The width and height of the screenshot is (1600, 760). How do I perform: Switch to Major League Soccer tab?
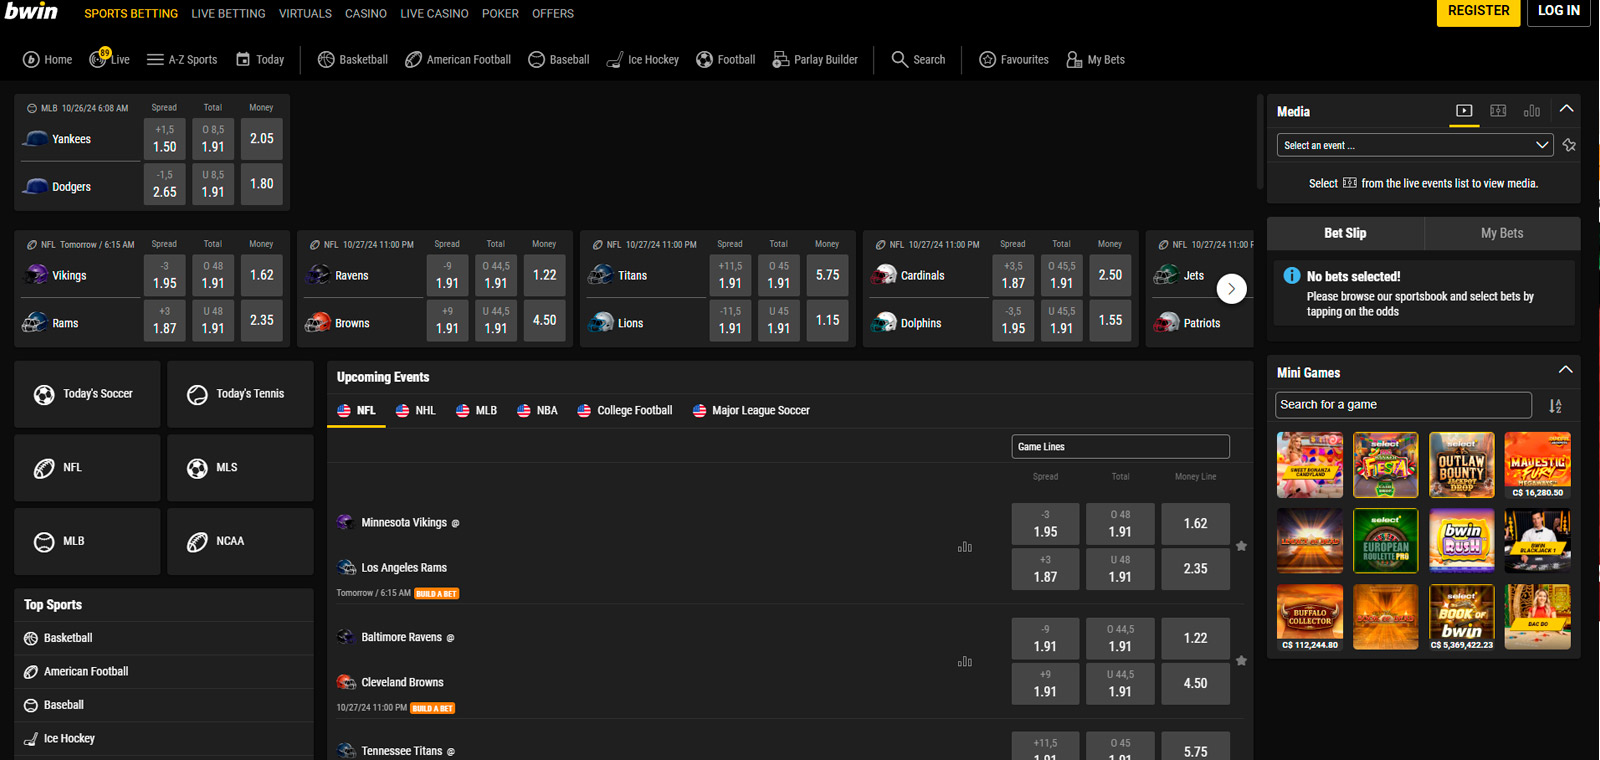tap(751, 411)
